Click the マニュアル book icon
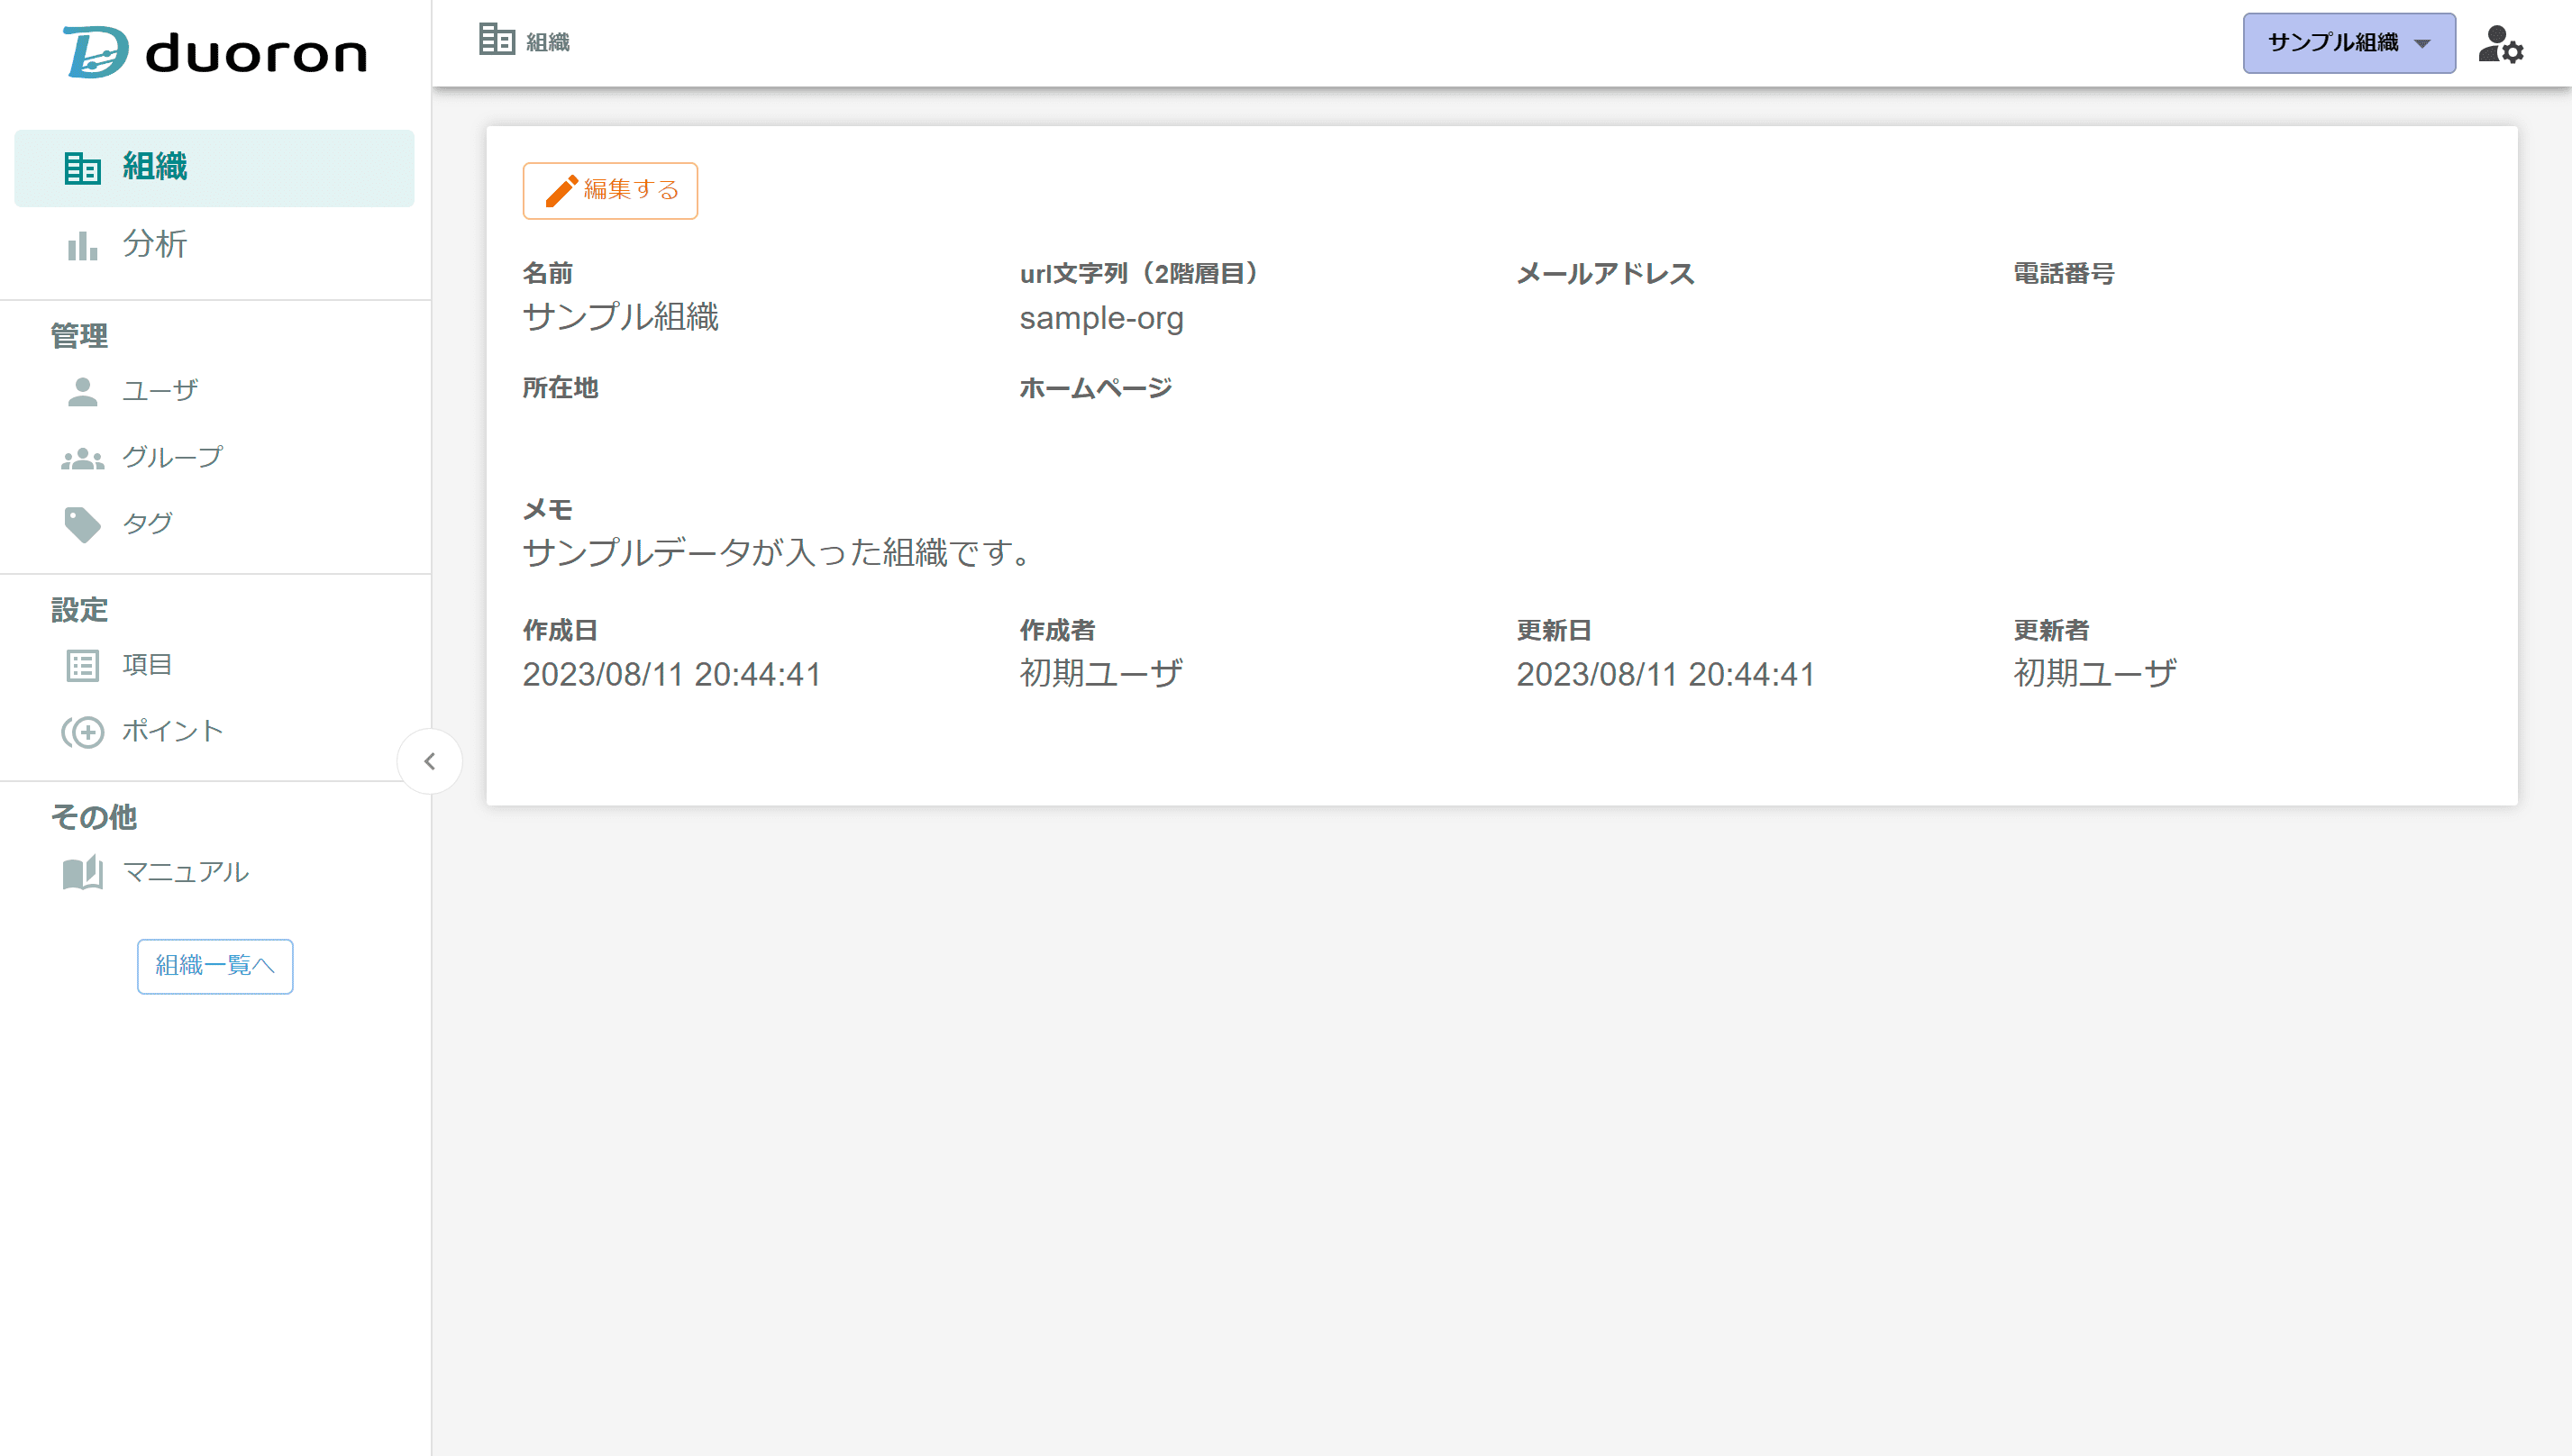This screenshot has width=2572, height=1456. [x=82, y=872]
